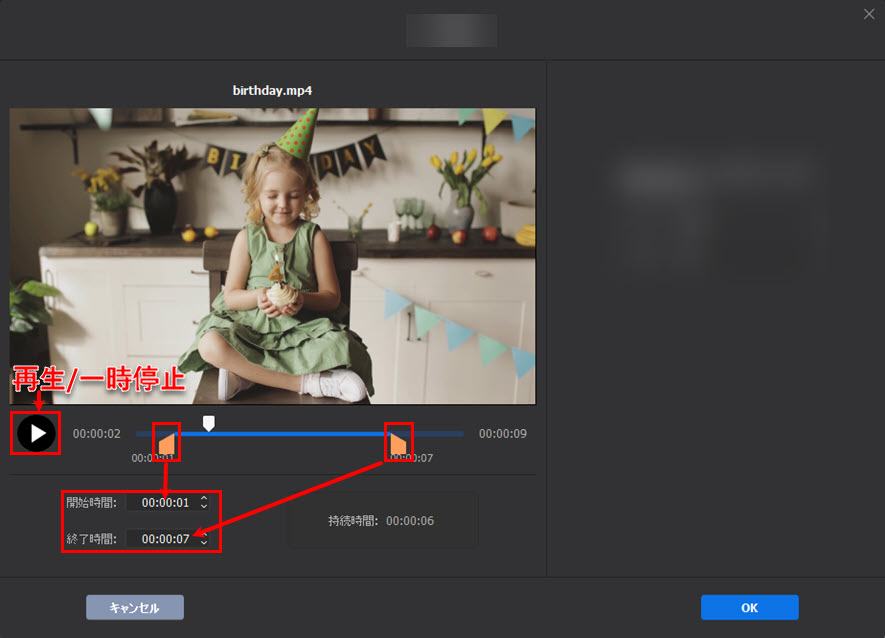Image resolution: width=885 pixels, height=638 pixels.
Task: Click the total length time 00:00:09
Action: (503, 434)
